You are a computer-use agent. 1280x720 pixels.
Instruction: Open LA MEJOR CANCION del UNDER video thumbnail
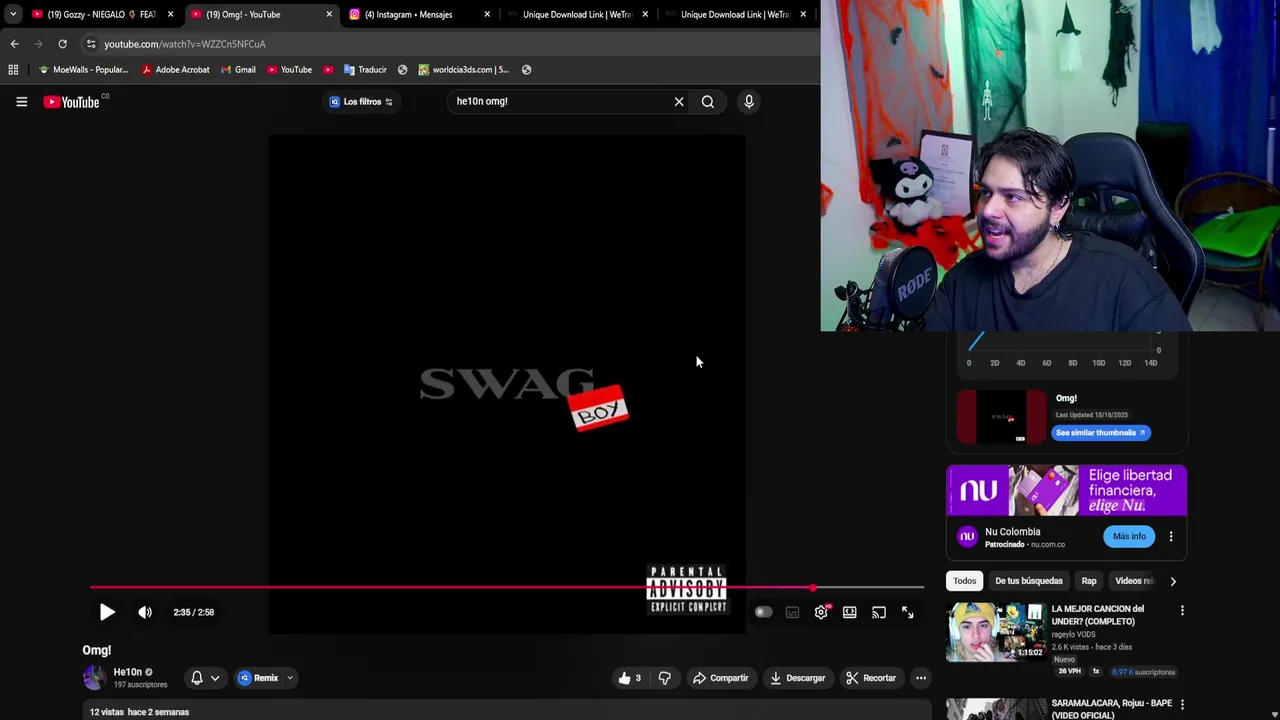(996, 632)
